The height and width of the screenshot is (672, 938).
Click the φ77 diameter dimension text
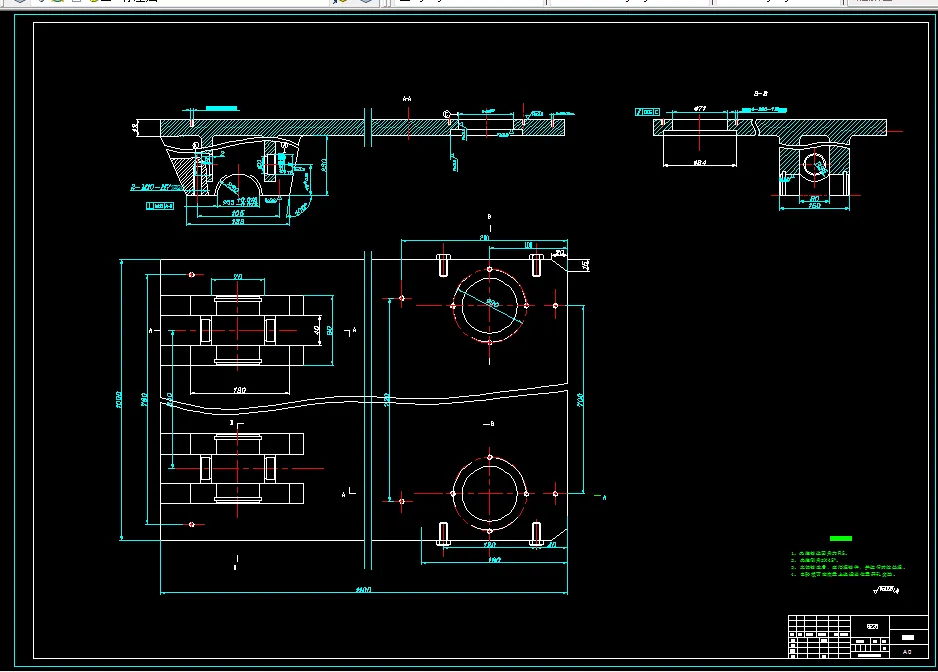(x=700, y=108)
